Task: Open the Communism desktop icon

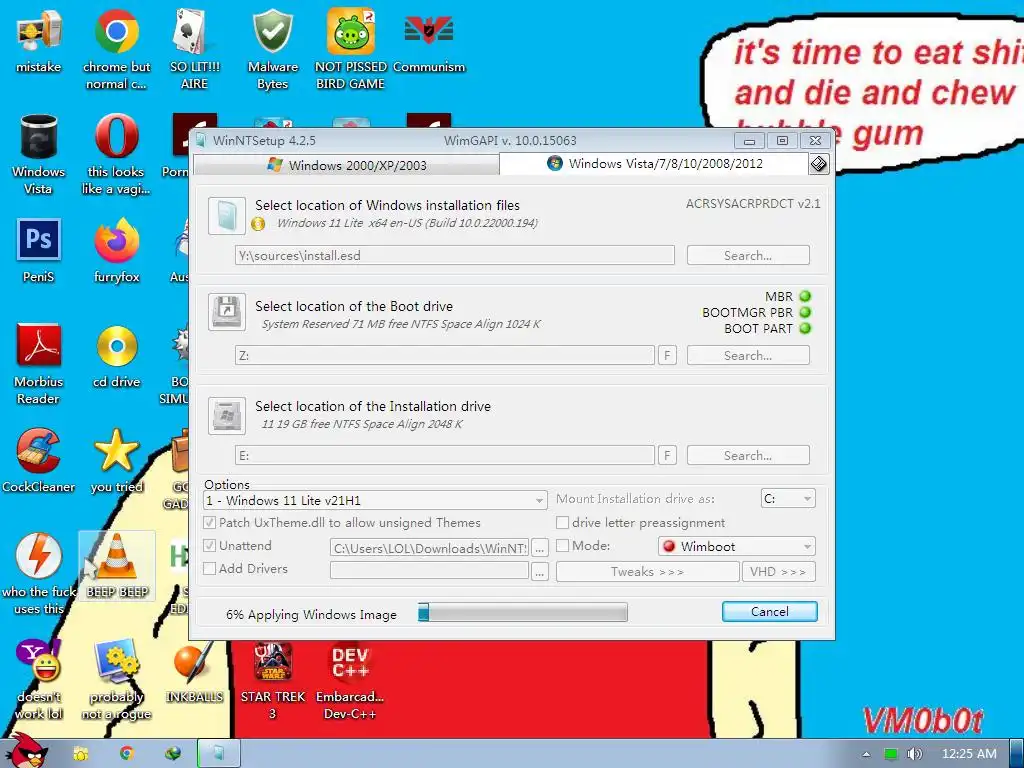Action: (x=429, y=42)
